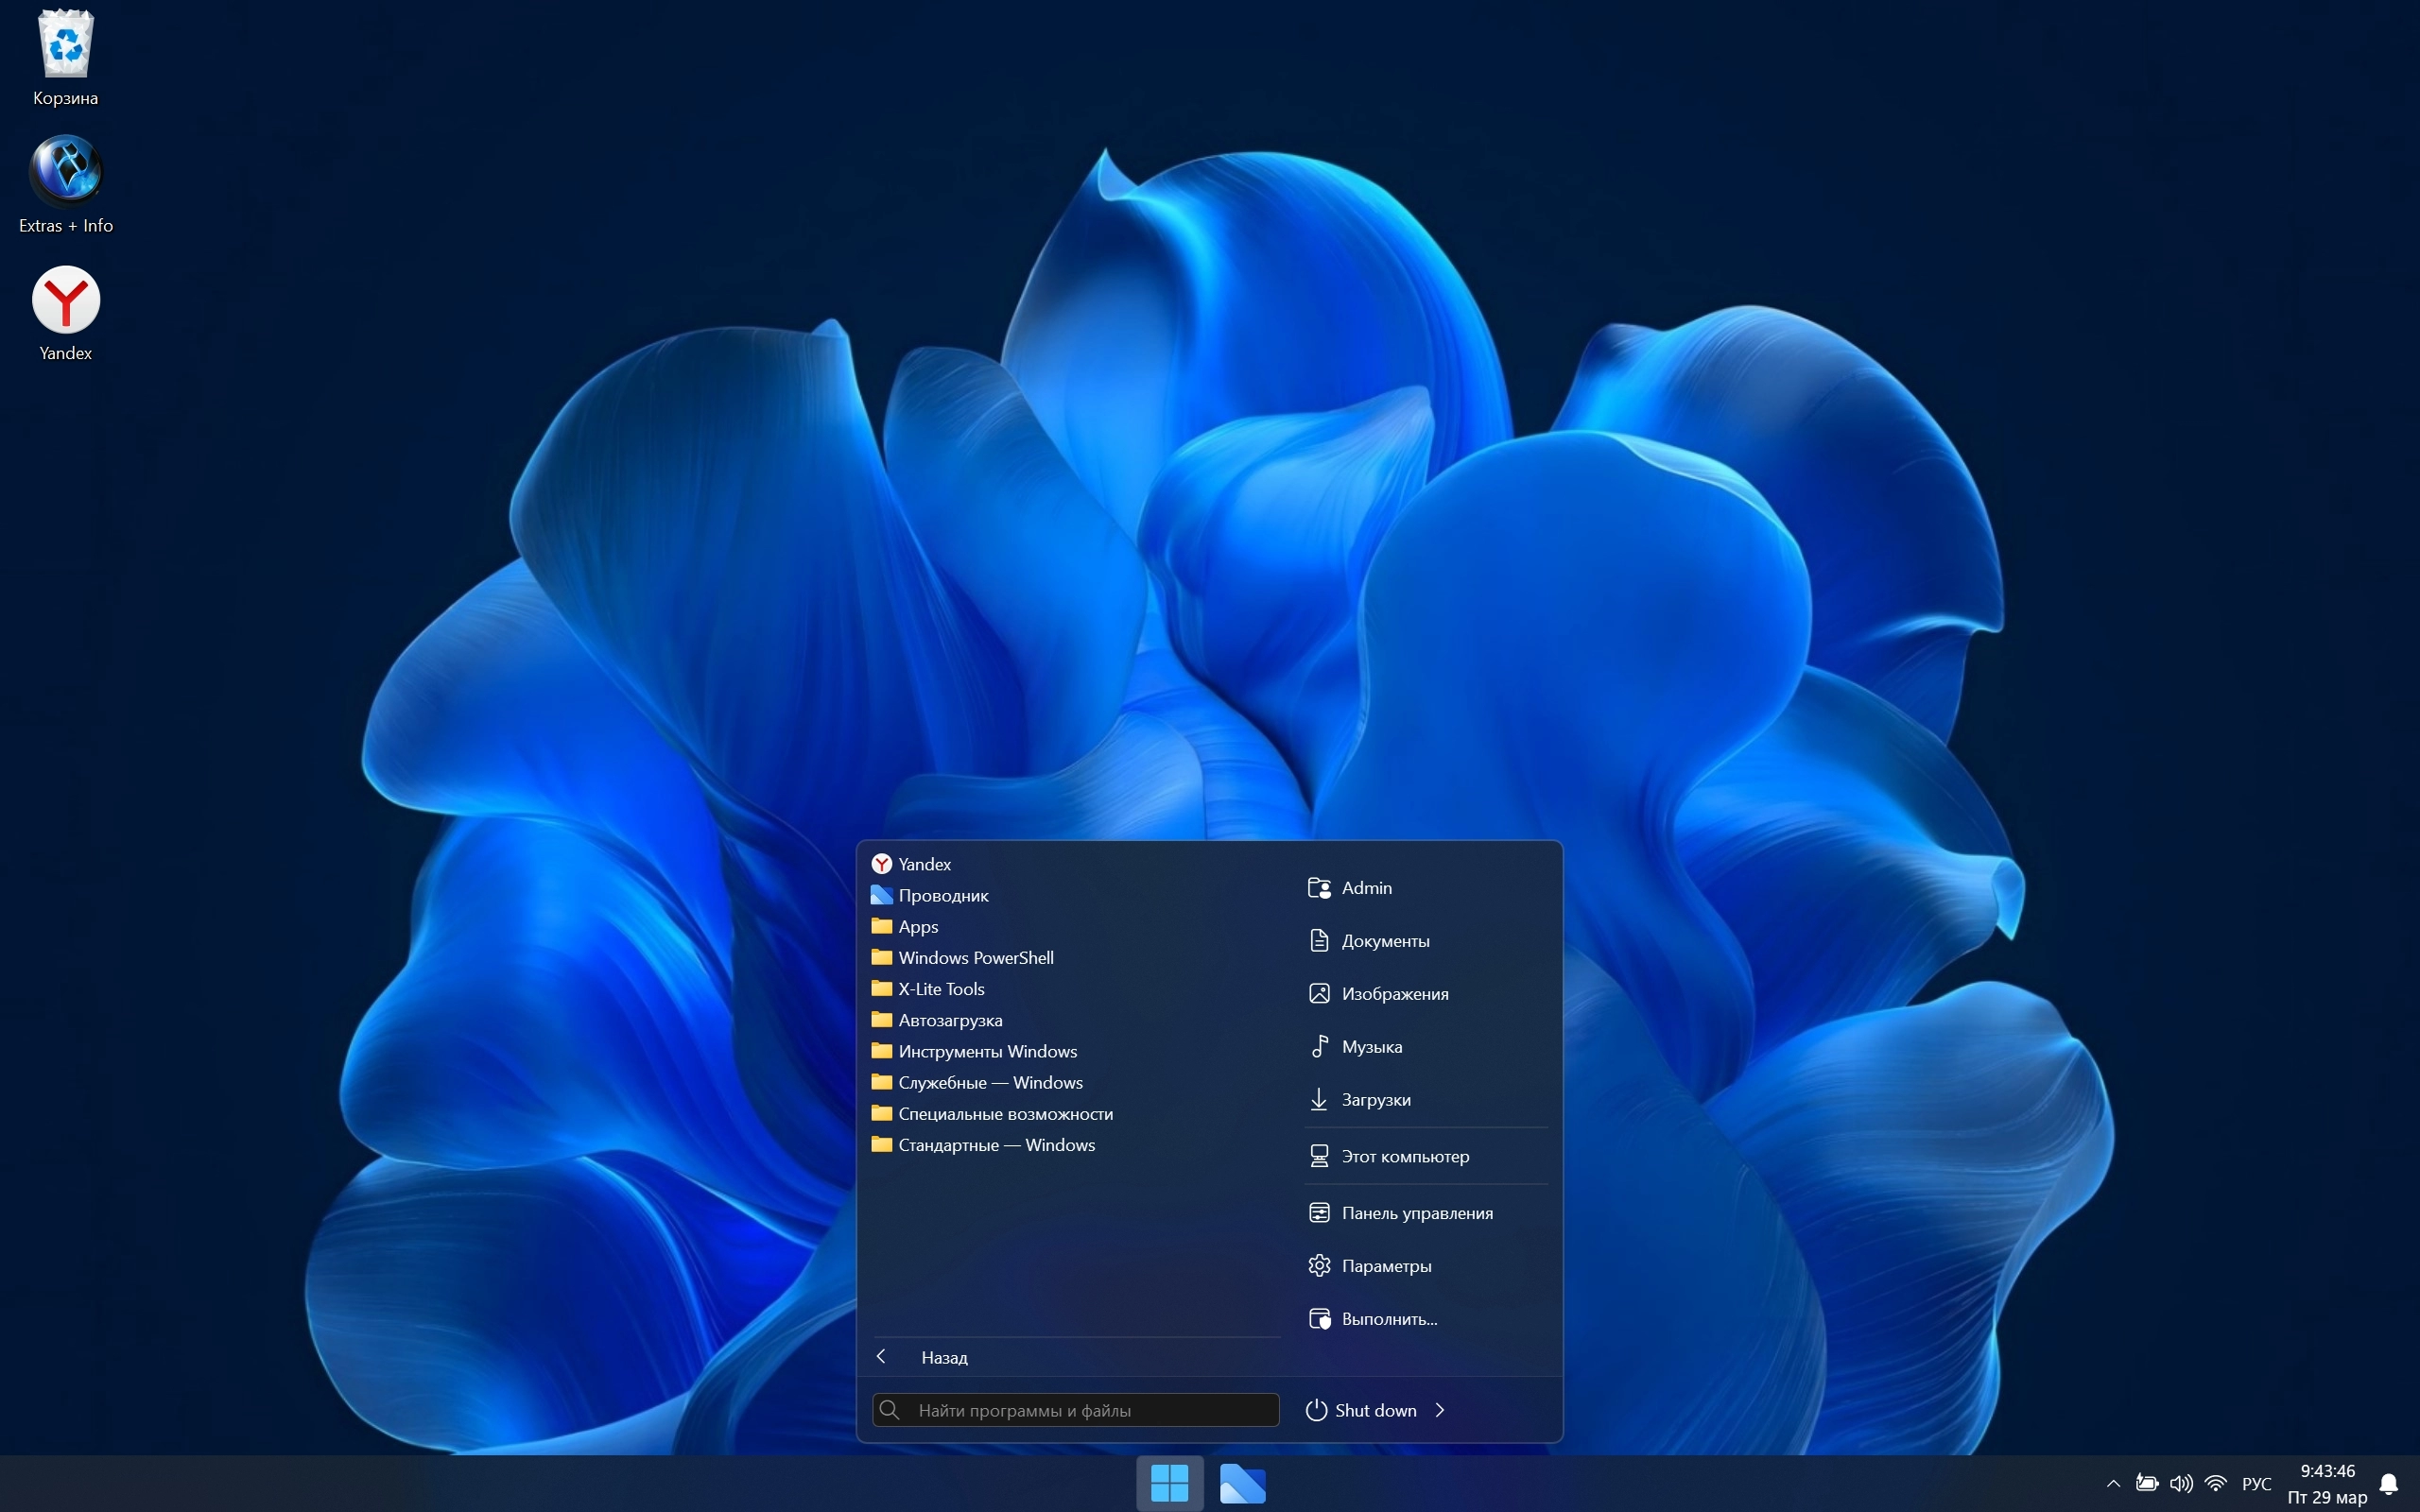Image resolution: width=2420 pixels, height=1512 pixels.
Task: Open the Выполнить... run dialog entry
Action: coord(1388,1319)
